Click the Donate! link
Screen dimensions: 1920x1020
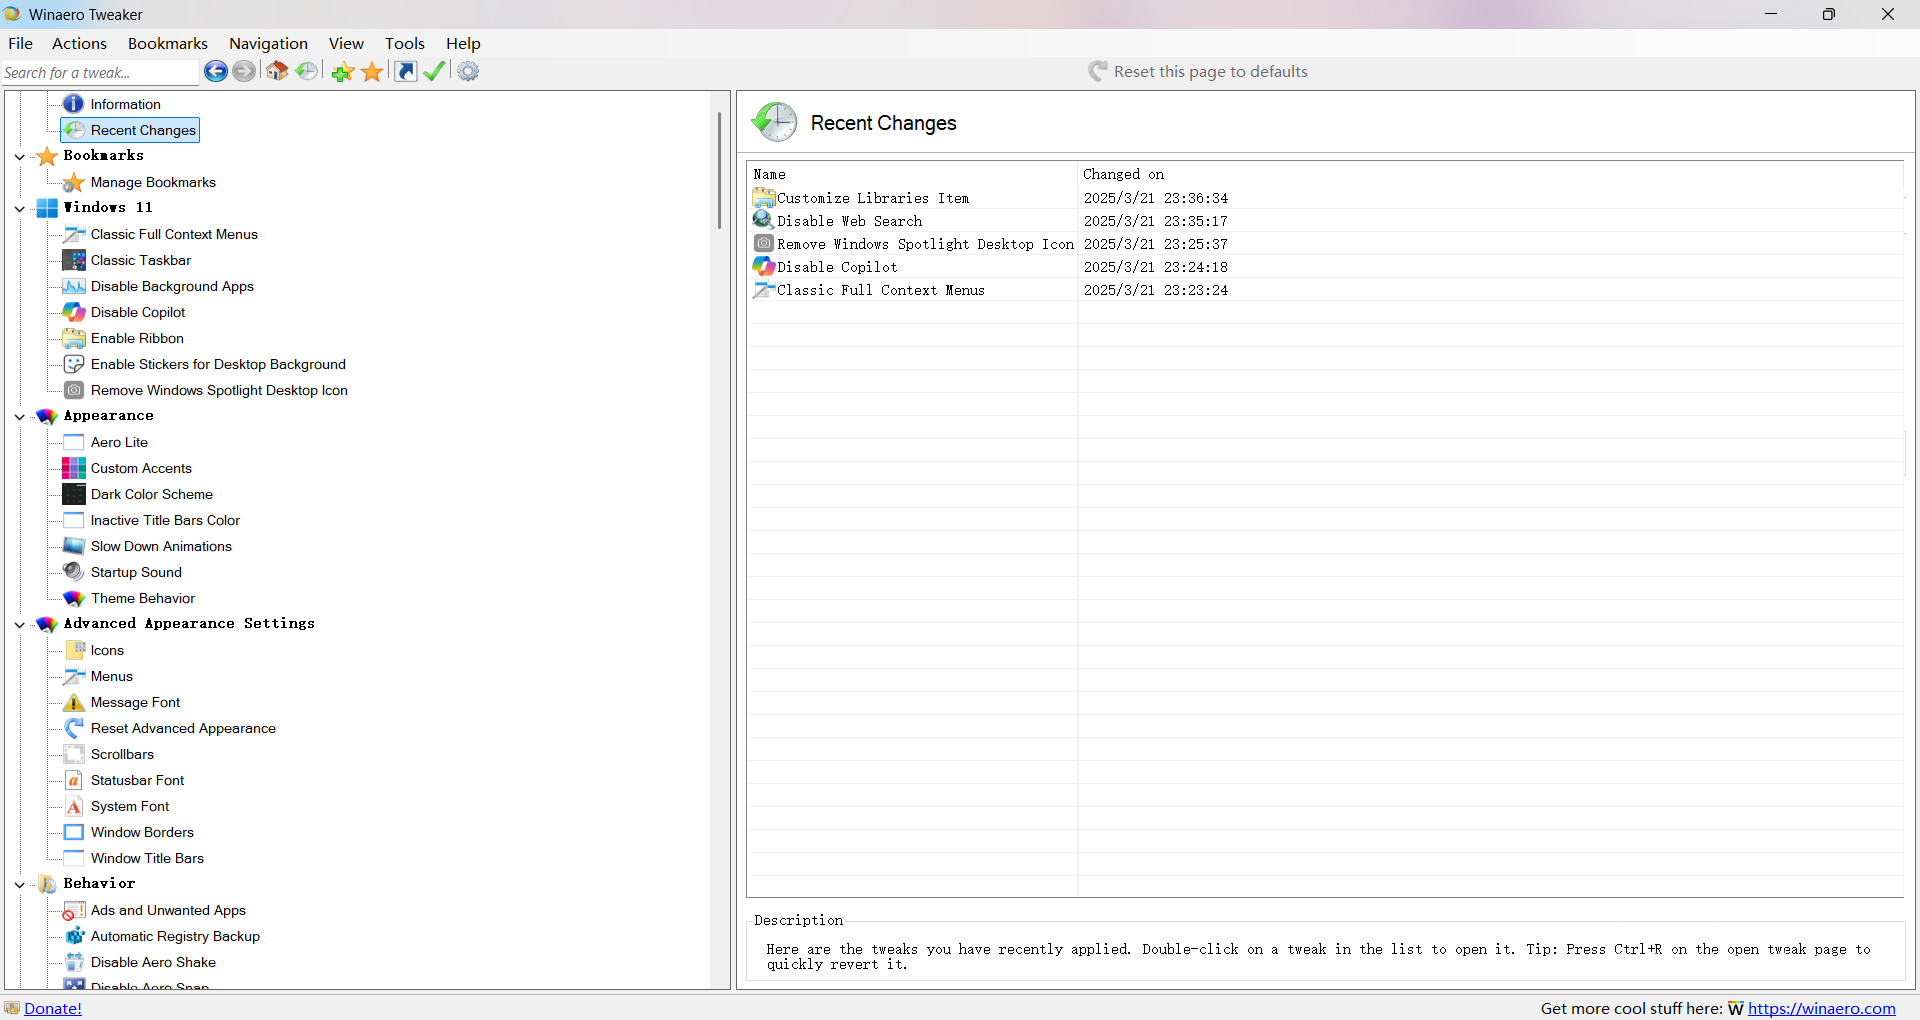52,1008
